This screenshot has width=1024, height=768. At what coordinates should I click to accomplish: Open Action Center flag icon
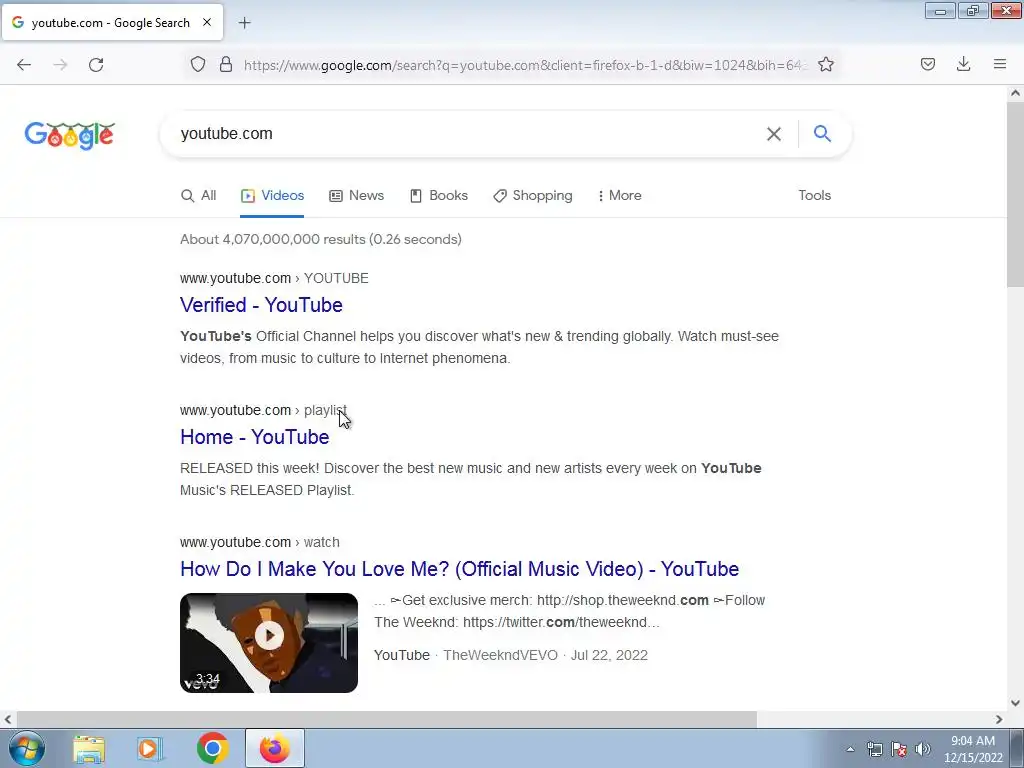coord(899,749)
